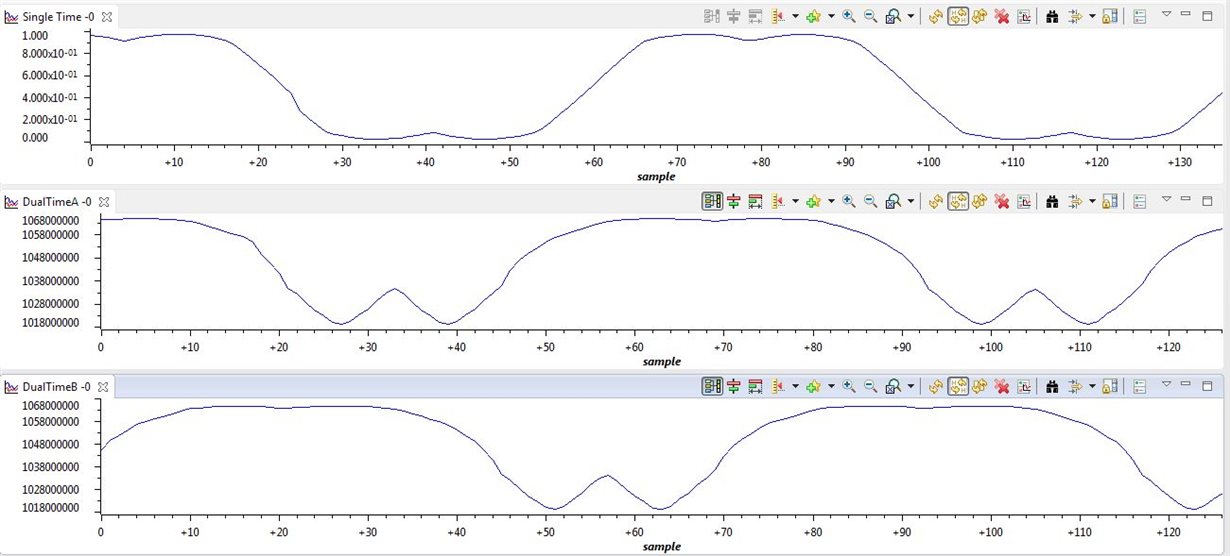The image size is (1230, 556).
Task: Zoom in on the DualTimeA graph
Action: pyautogui.click(x=848, y=200)
